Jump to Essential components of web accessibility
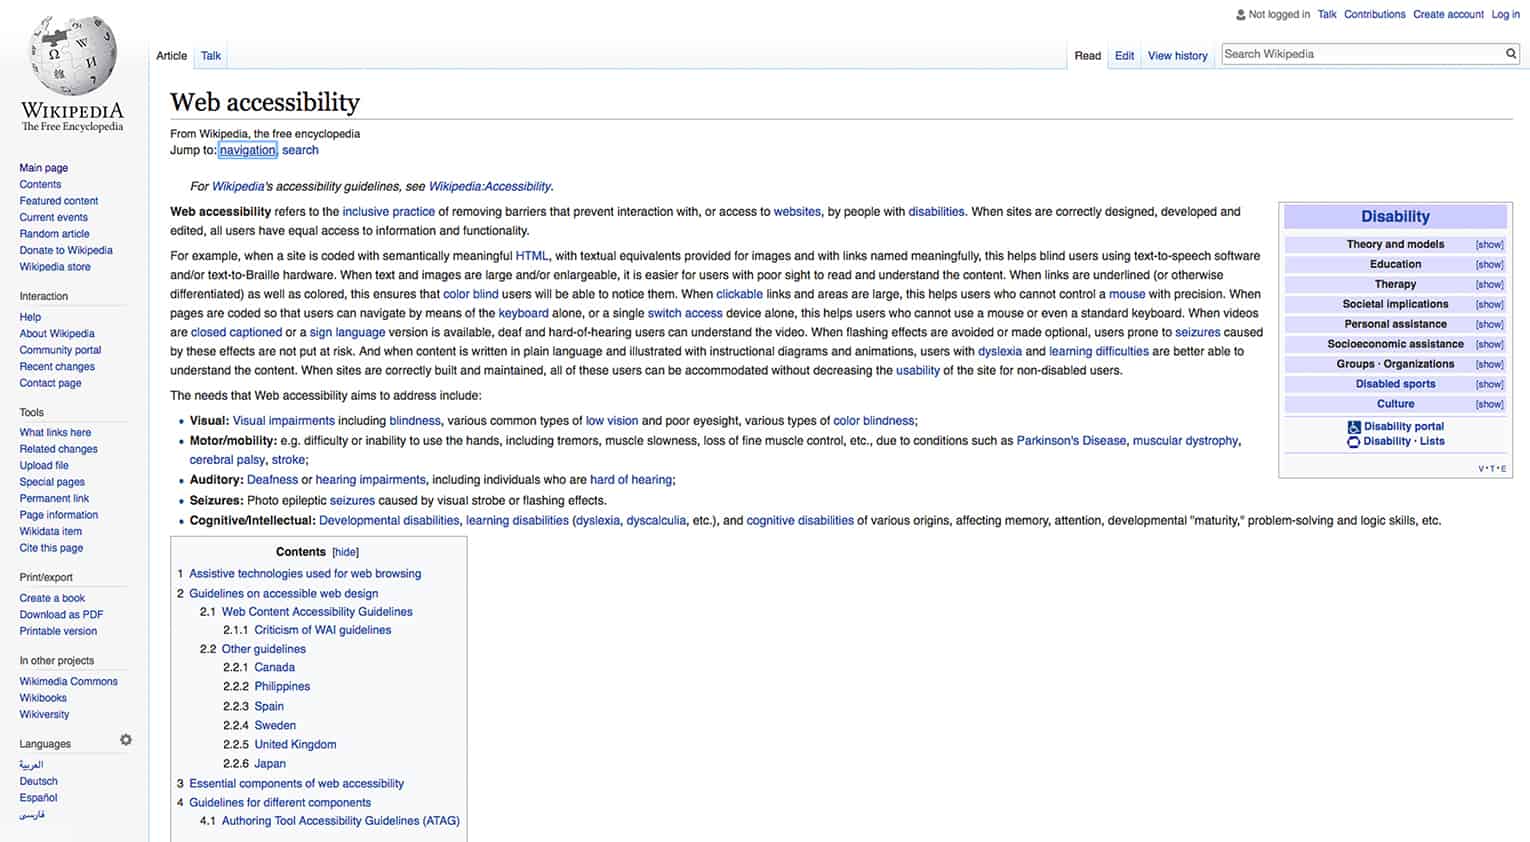 pos(296,784)
